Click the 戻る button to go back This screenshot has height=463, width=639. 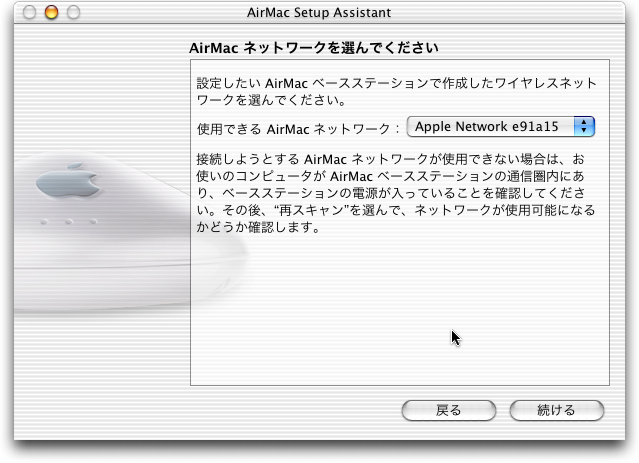tap(449, 410)
